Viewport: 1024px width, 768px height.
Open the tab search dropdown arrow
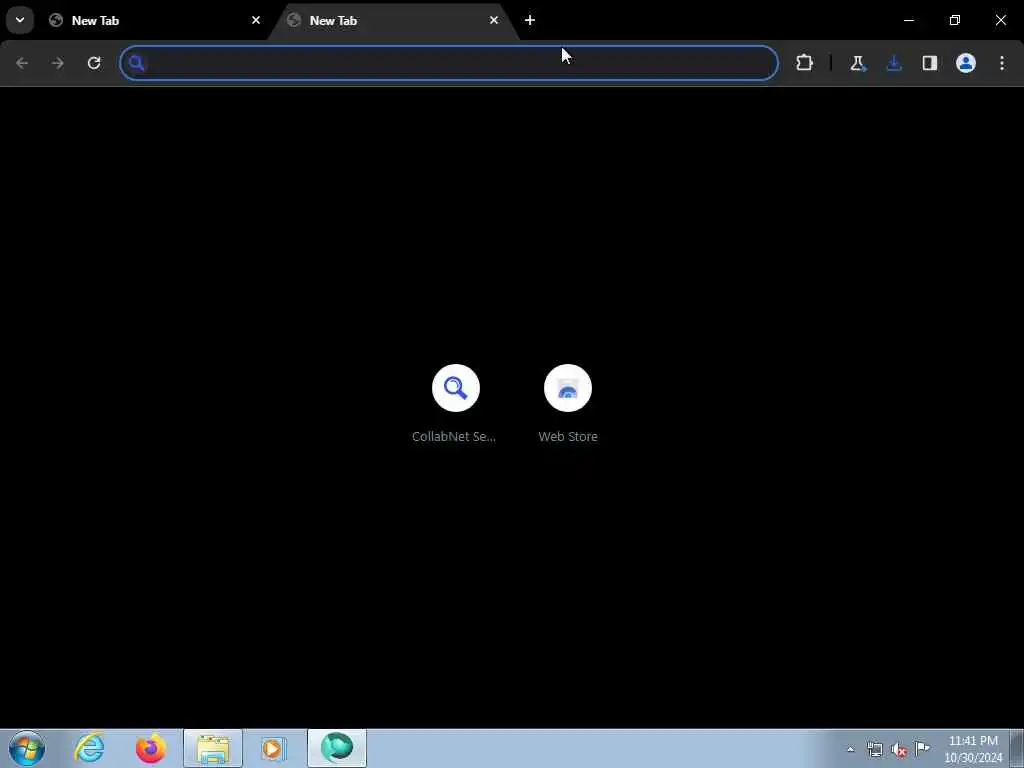20,20
